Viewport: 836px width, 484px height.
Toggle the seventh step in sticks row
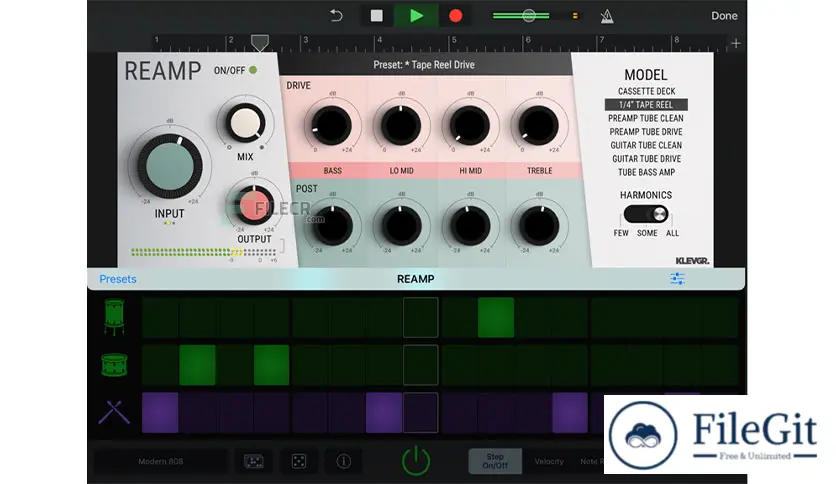coord(383,413)
